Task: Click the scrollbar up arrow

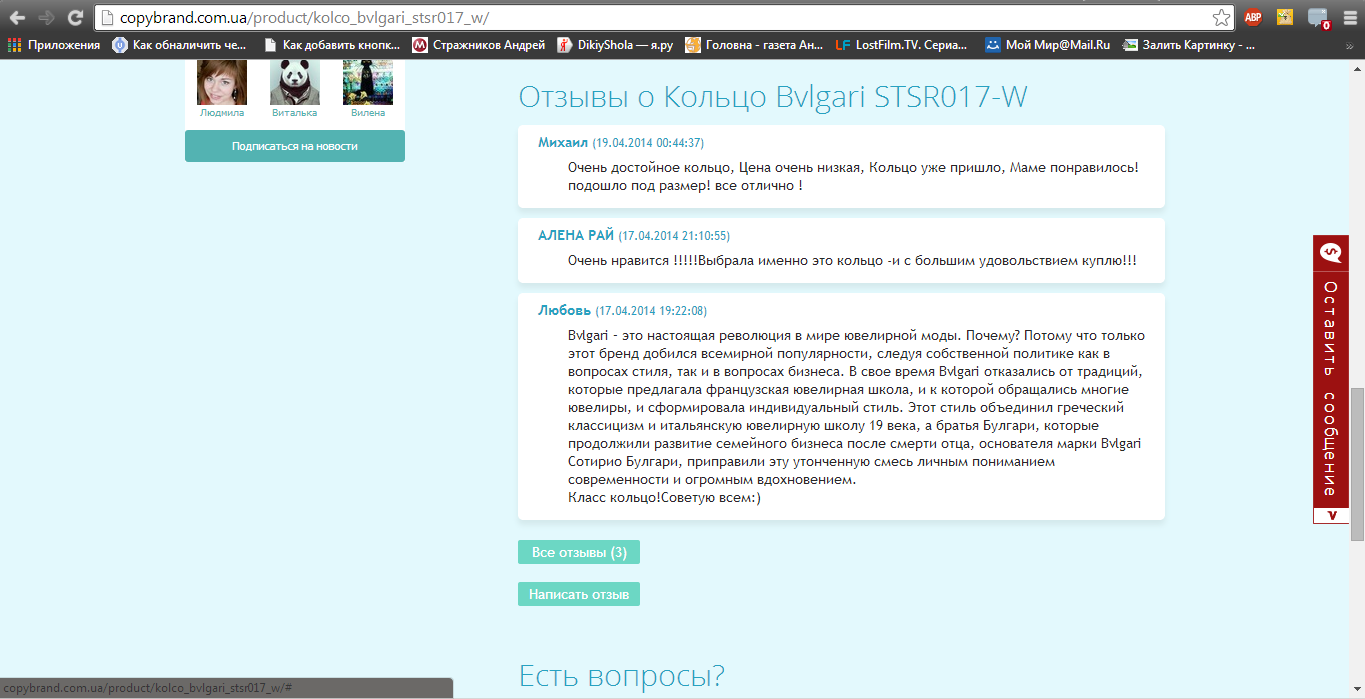Action: (1357, 66)
